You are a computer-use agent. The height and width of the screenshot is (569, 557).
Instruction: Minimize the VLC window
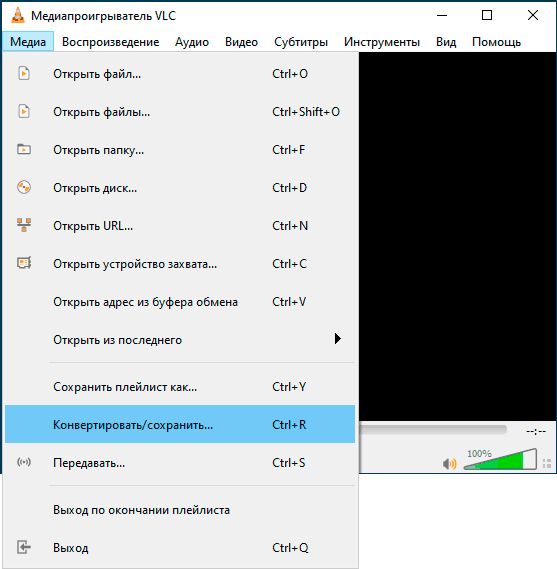tap(442, 15)
